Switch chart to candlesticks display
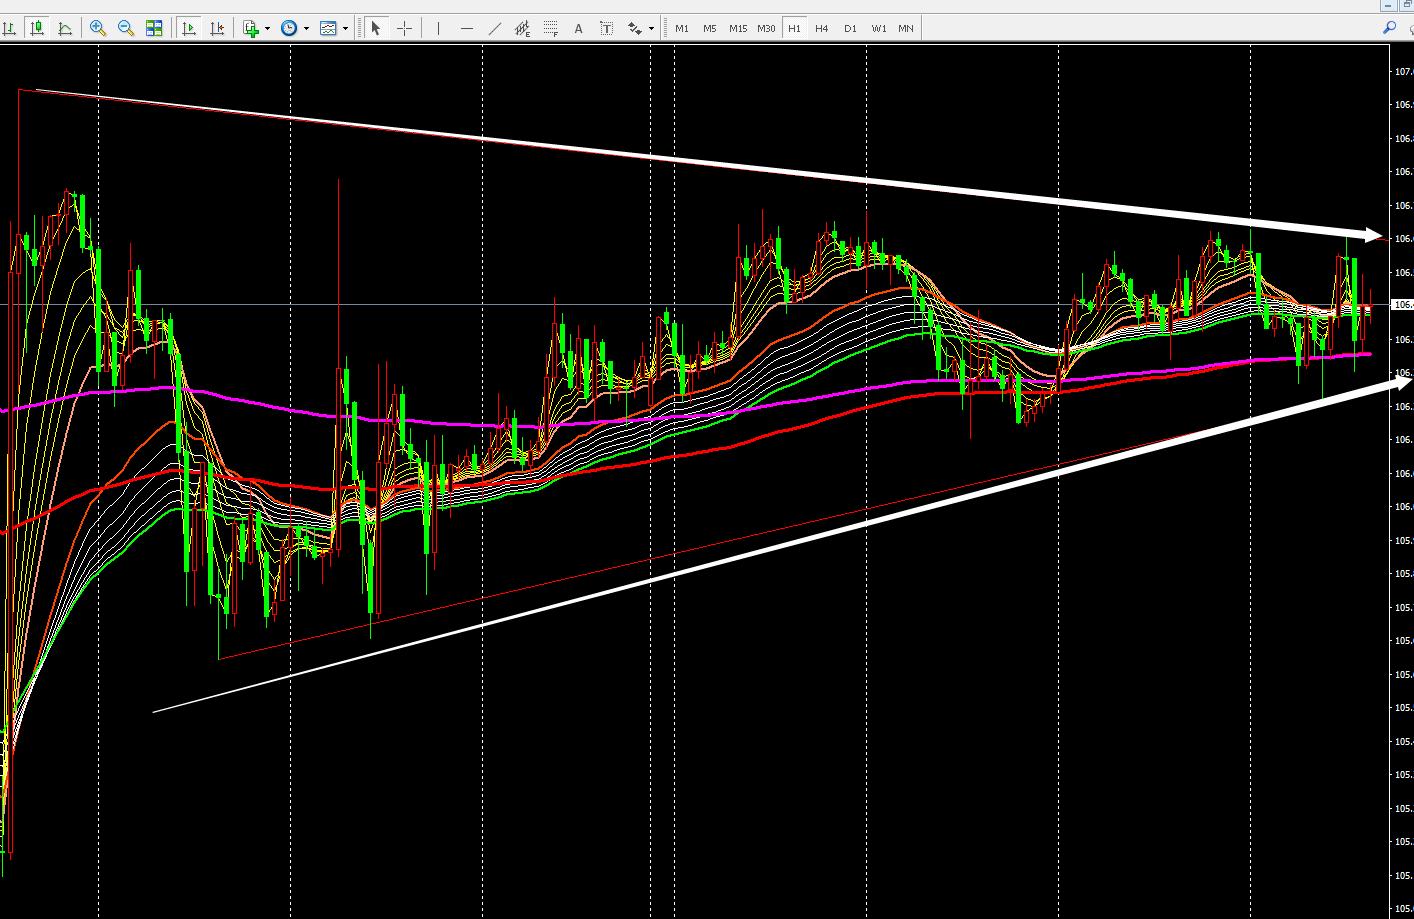The image size is (1414, 919). tap(37, 28)
